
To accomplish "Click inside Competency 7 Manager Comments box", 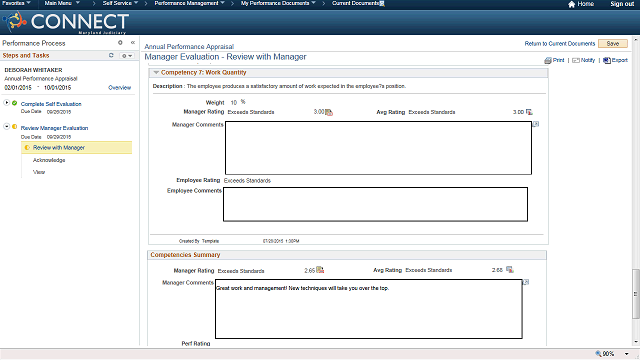I will click(x=378, y=148).
